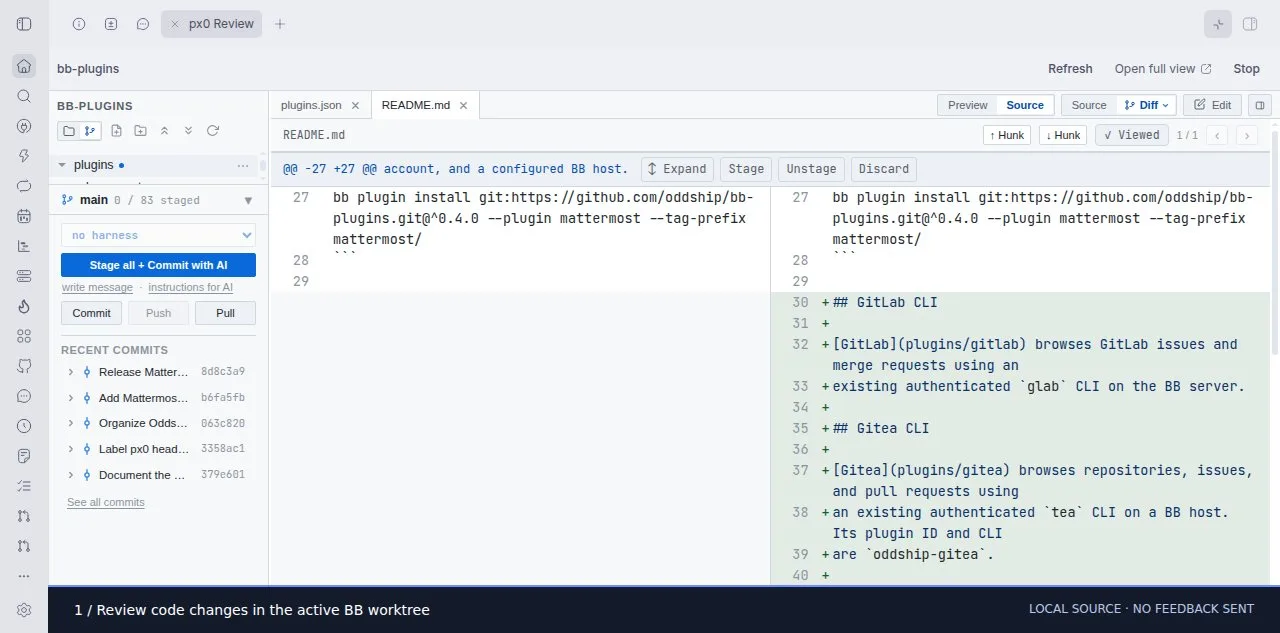This screenshot has height=633, width=1280.
Task: Expand the 'Document the…' commit
Action: click(70, 475)
